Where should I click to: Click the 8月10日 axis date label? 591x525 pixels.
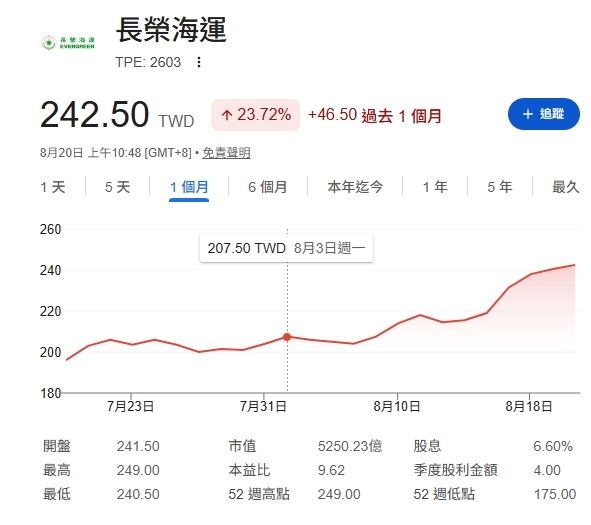point(397,406)
